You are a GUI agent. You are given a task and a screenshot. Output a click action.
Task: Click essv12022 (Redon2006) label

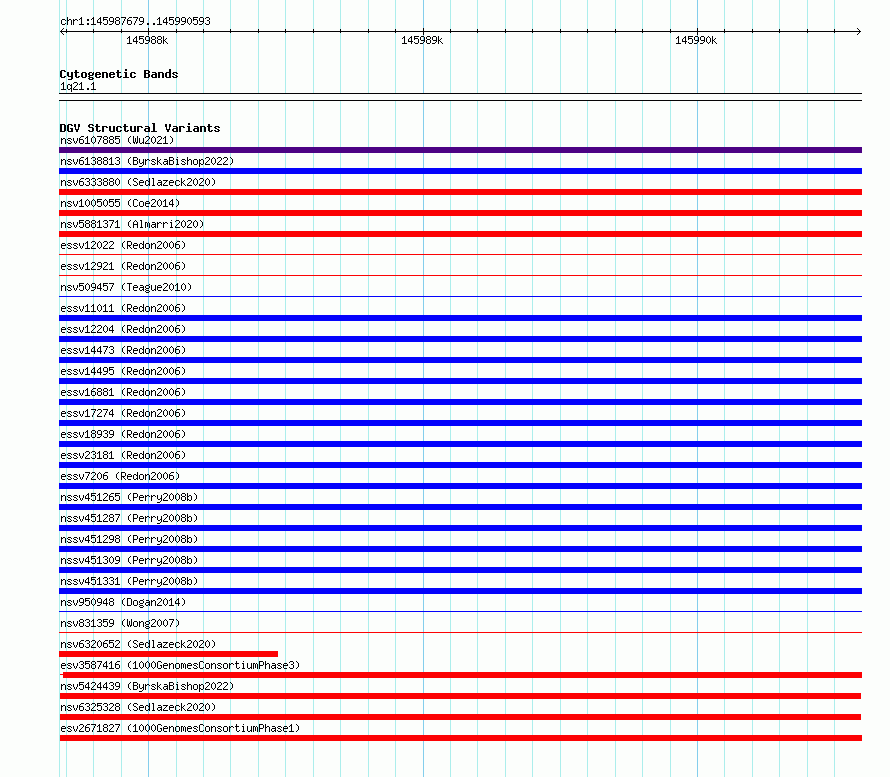[x=123, y=245]
